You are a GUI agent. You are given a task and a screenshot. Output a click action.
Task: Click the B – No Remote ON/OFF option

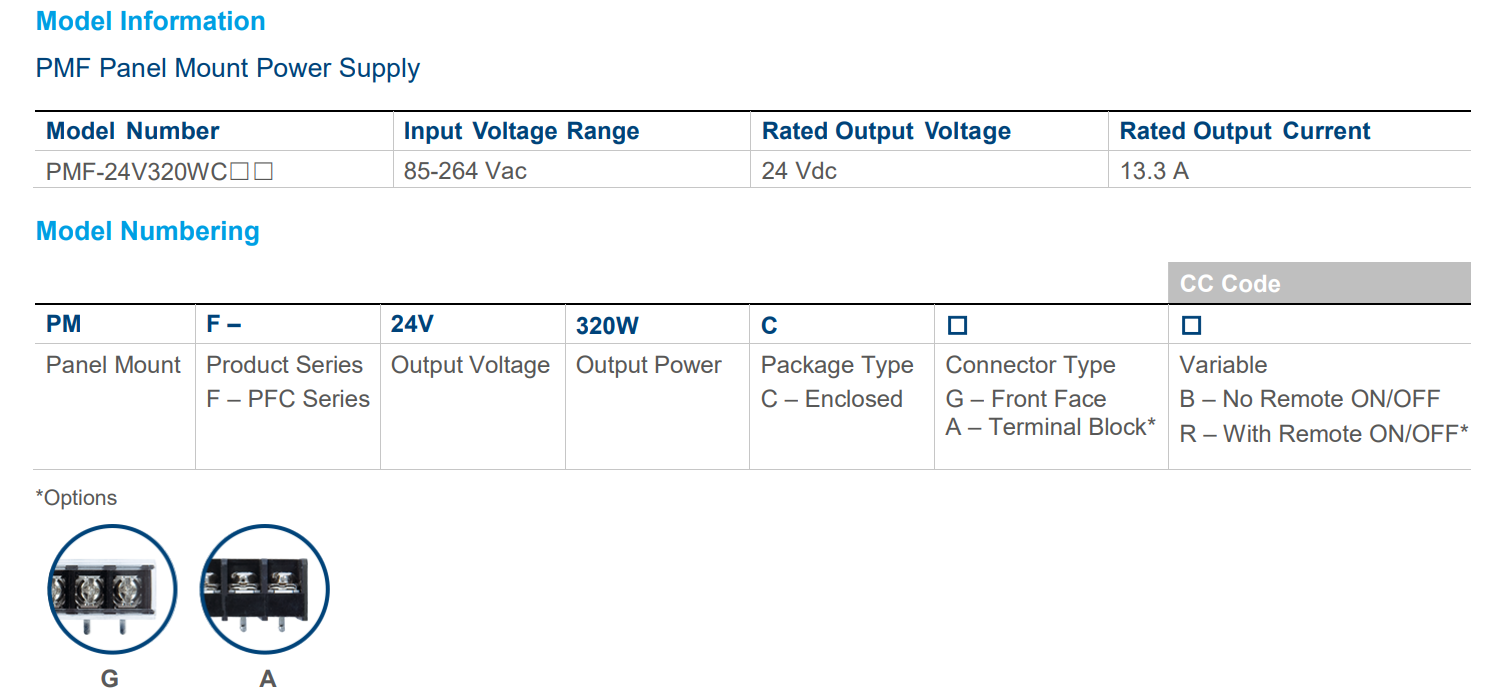tap(1309, 399)
